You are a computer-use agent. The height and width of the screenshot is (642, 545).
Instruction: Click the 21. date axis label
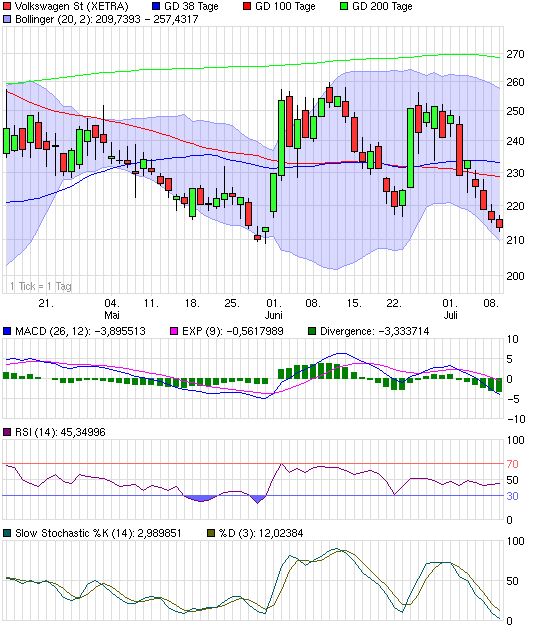coord(46,303)
